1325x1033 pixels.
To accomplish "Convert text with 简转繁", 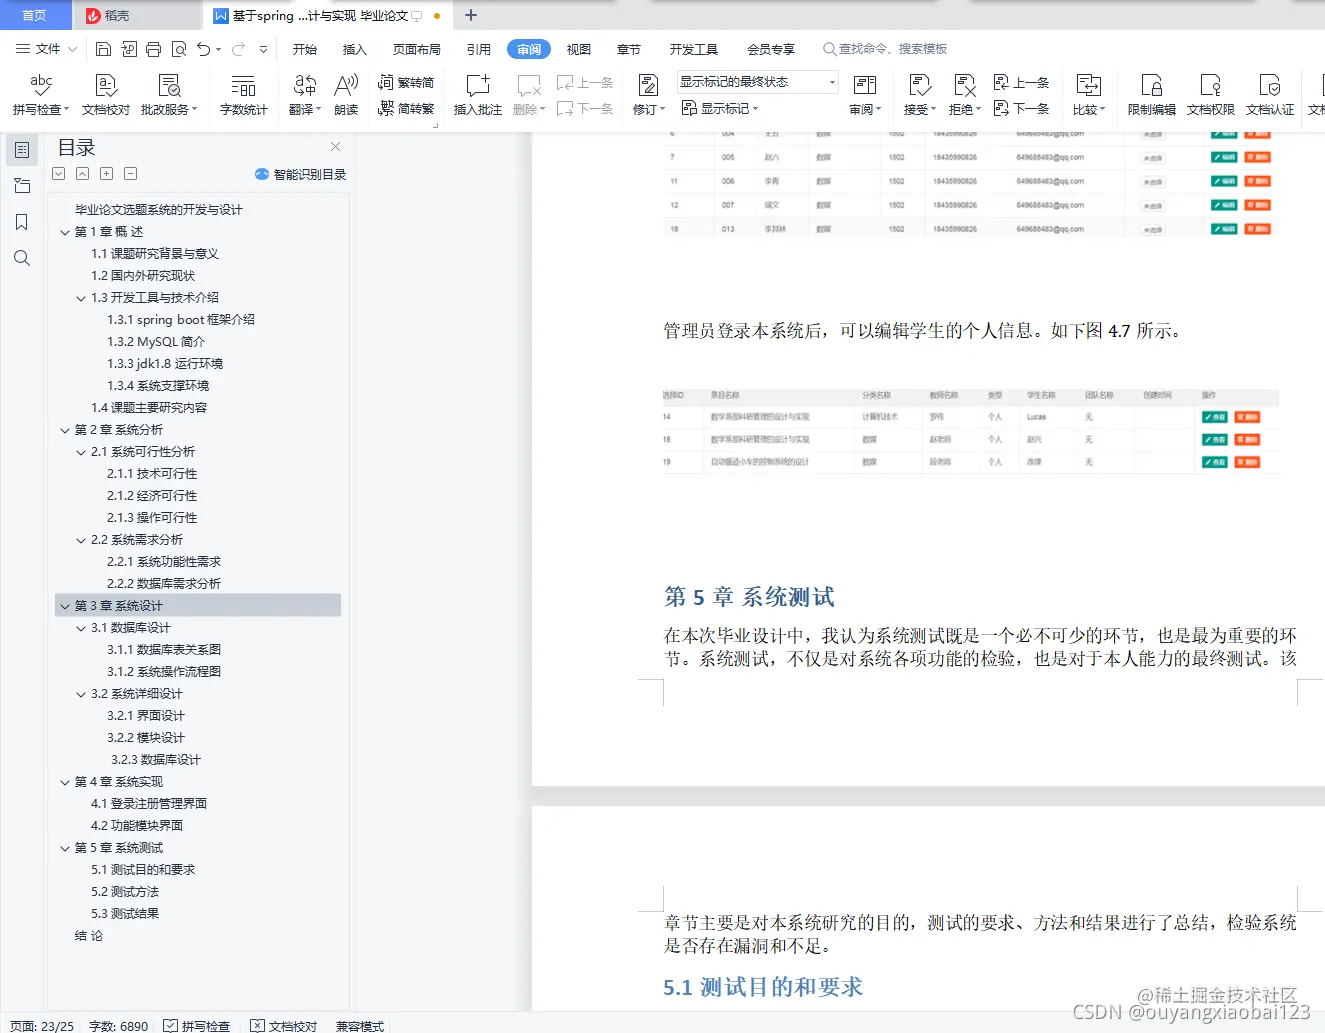I will [406, 108].
